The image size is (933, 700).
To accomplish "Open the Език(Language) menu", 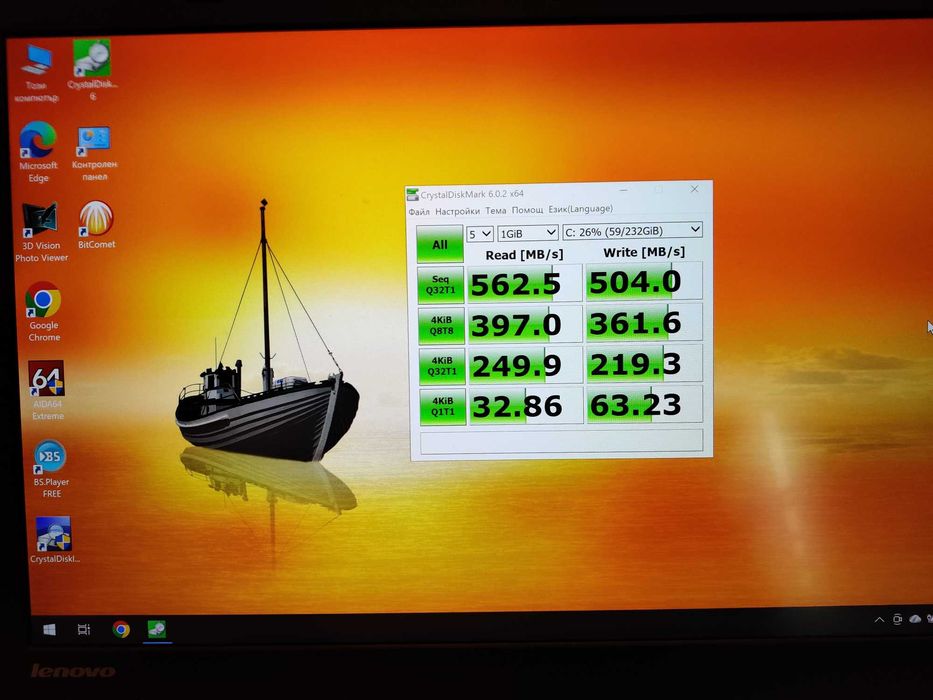I will tap(580, 209).
